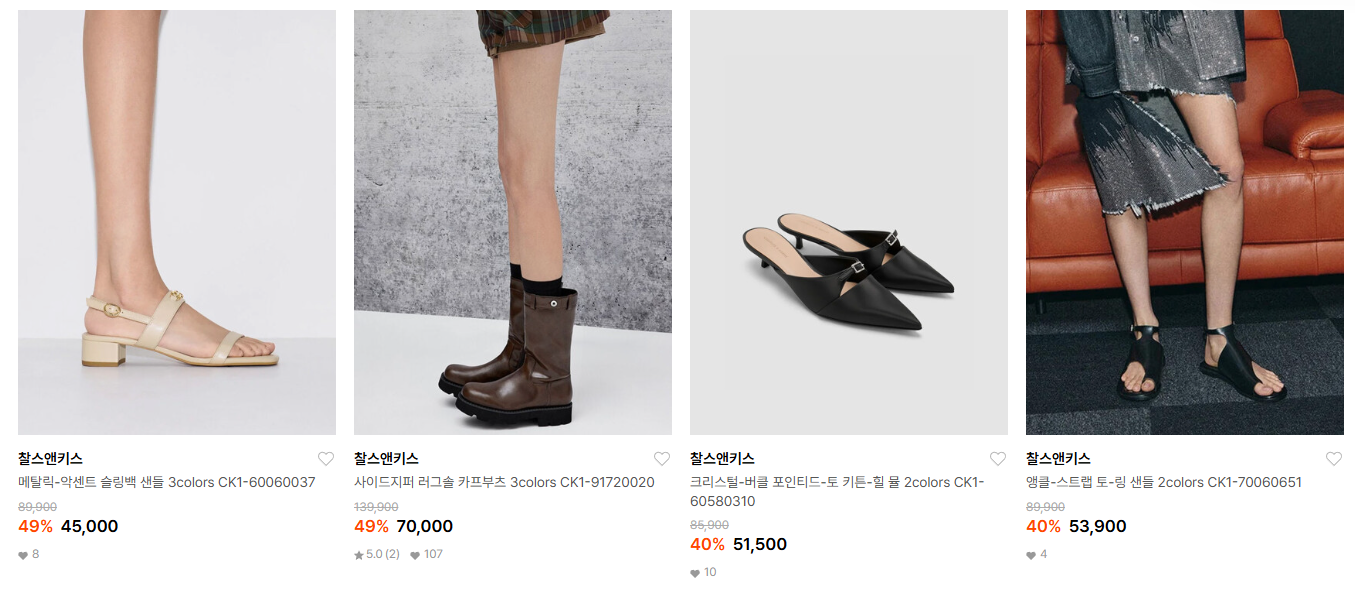The height and width of the screenshot is (591, 1355).
Task: Toggle wishlist heart for metallic slingback sandal
Action: [x=326, y=459]
